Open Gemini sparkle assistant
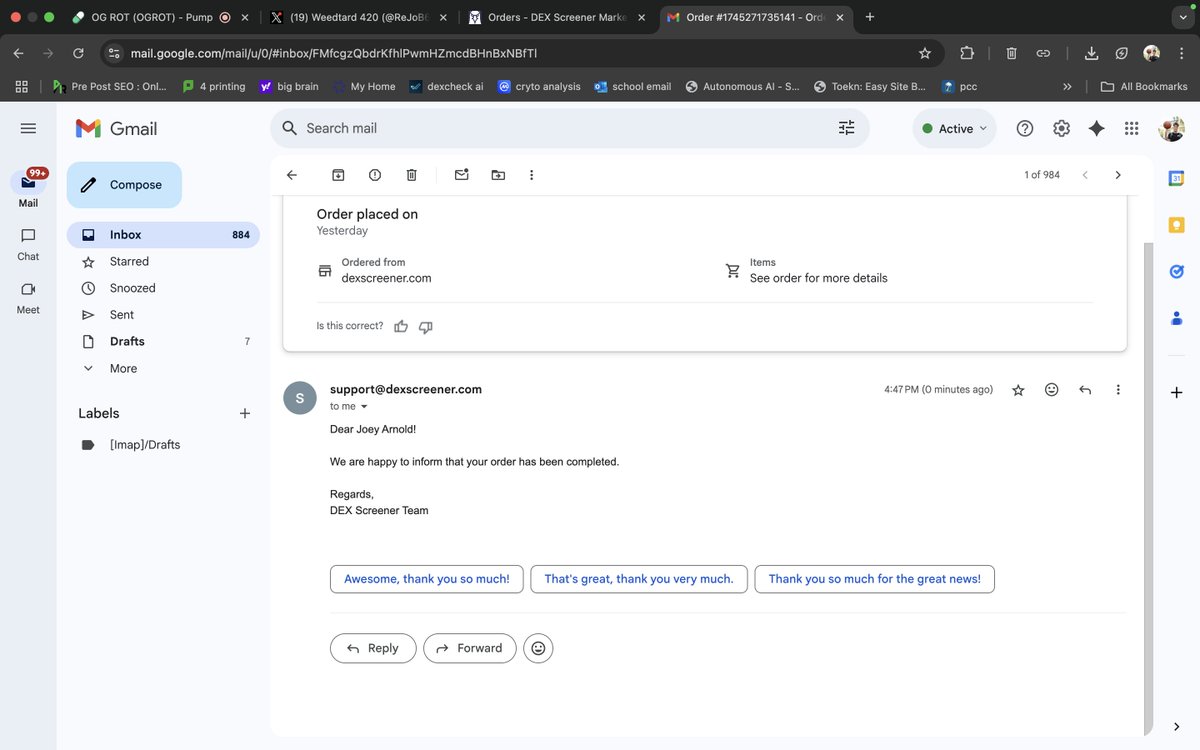 pyautogui.click(x=1096, y=128)
